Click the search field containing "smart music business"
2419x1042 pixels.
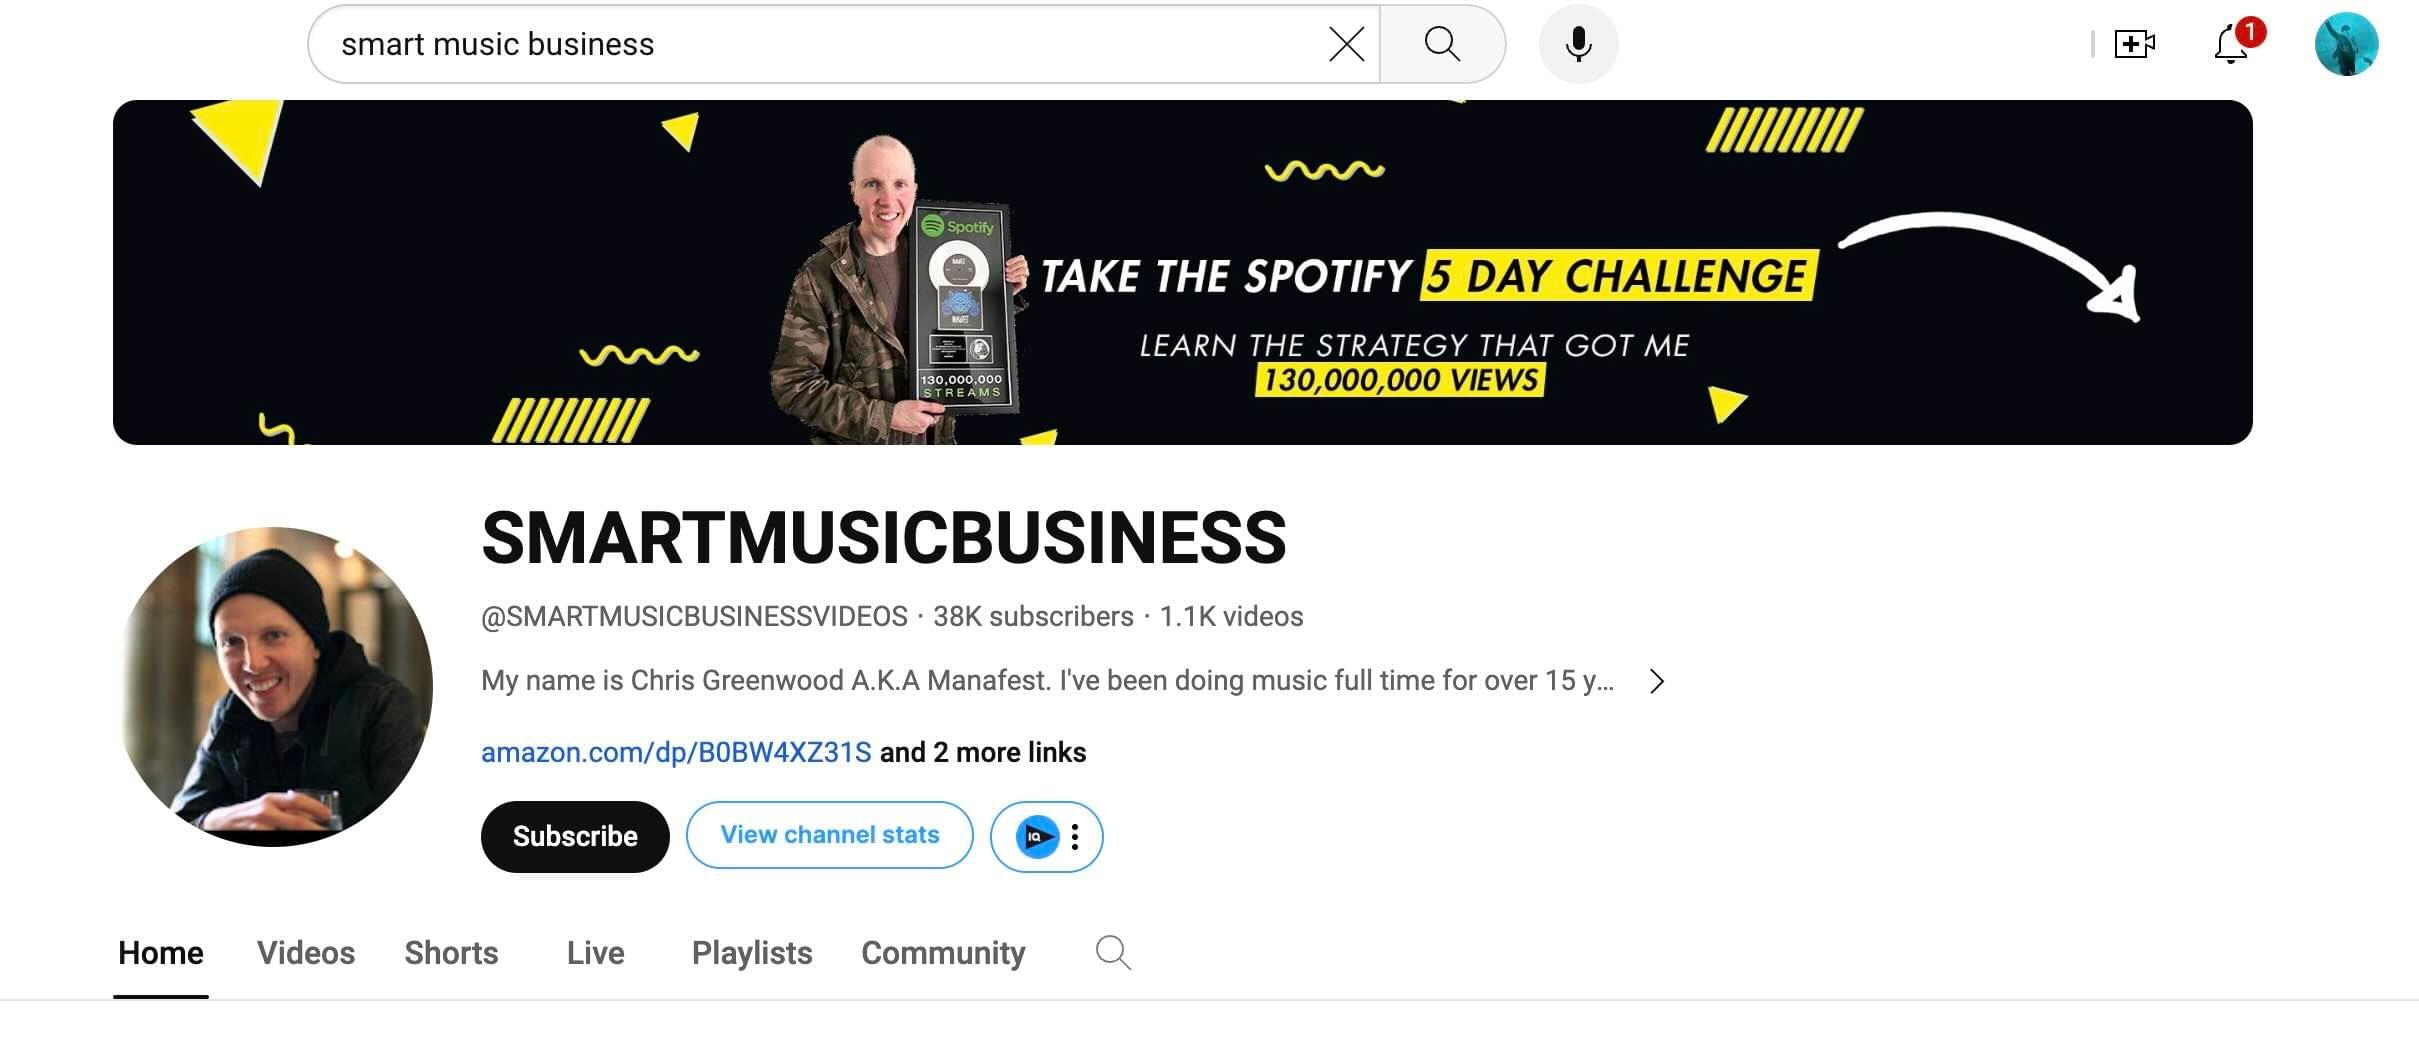830,44
